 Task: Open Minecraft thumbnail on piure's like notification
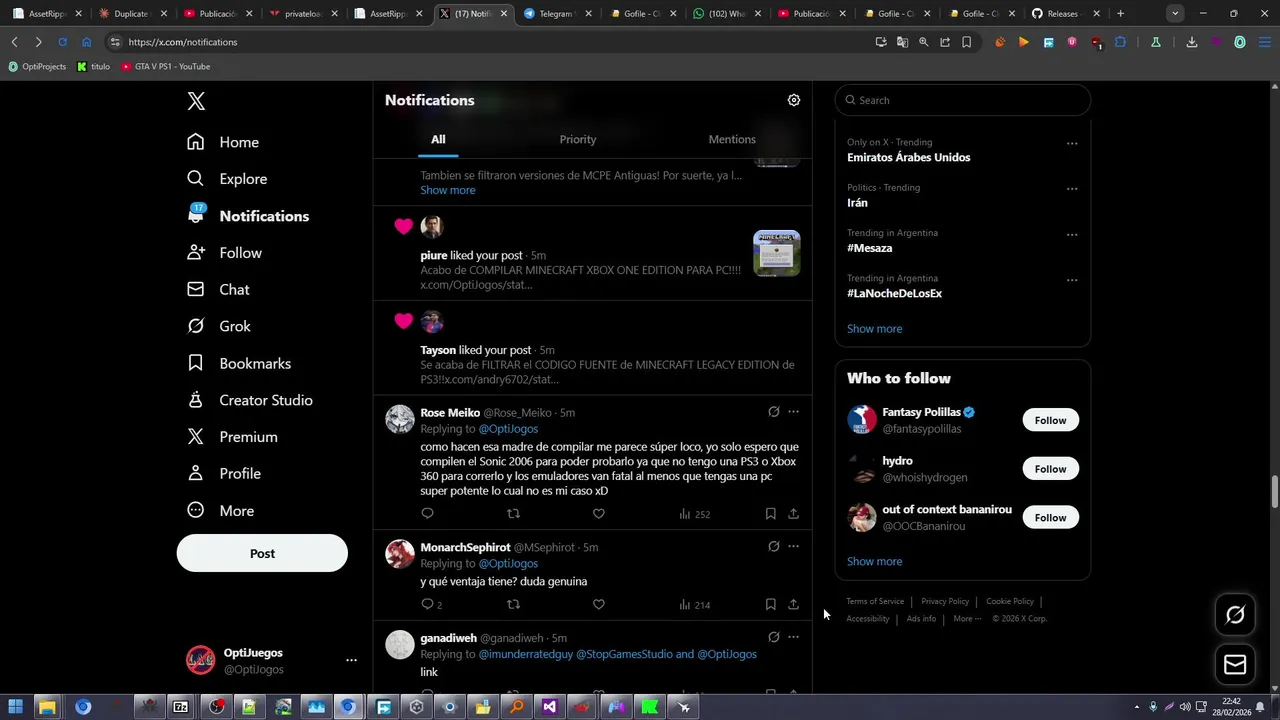click(x=776, y=254)
